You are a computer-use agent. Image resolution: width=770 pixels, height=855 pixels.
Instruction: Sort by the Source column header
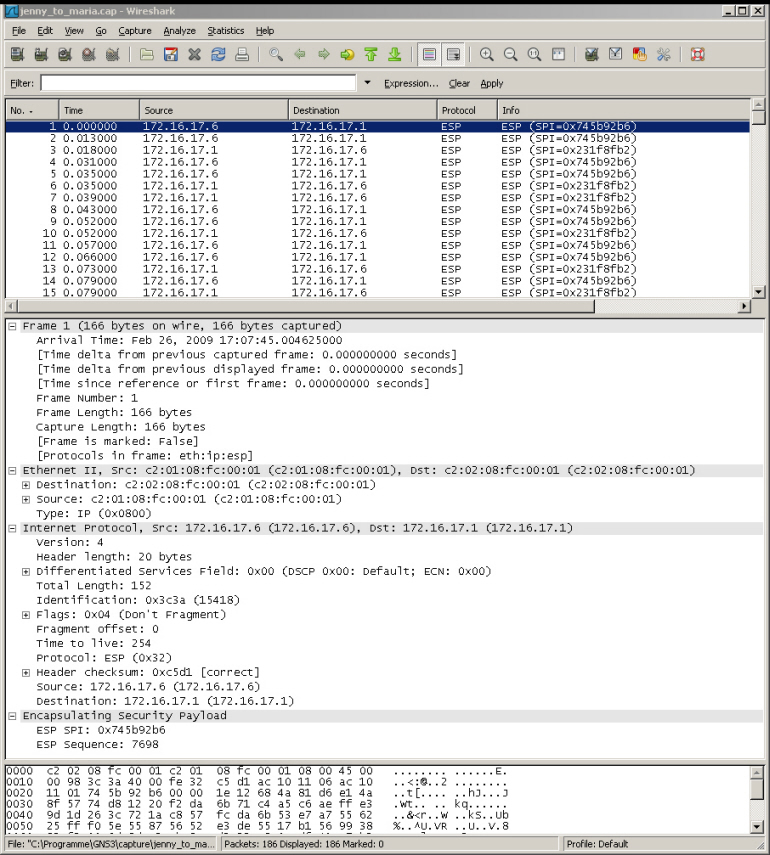tap(213, 110)
